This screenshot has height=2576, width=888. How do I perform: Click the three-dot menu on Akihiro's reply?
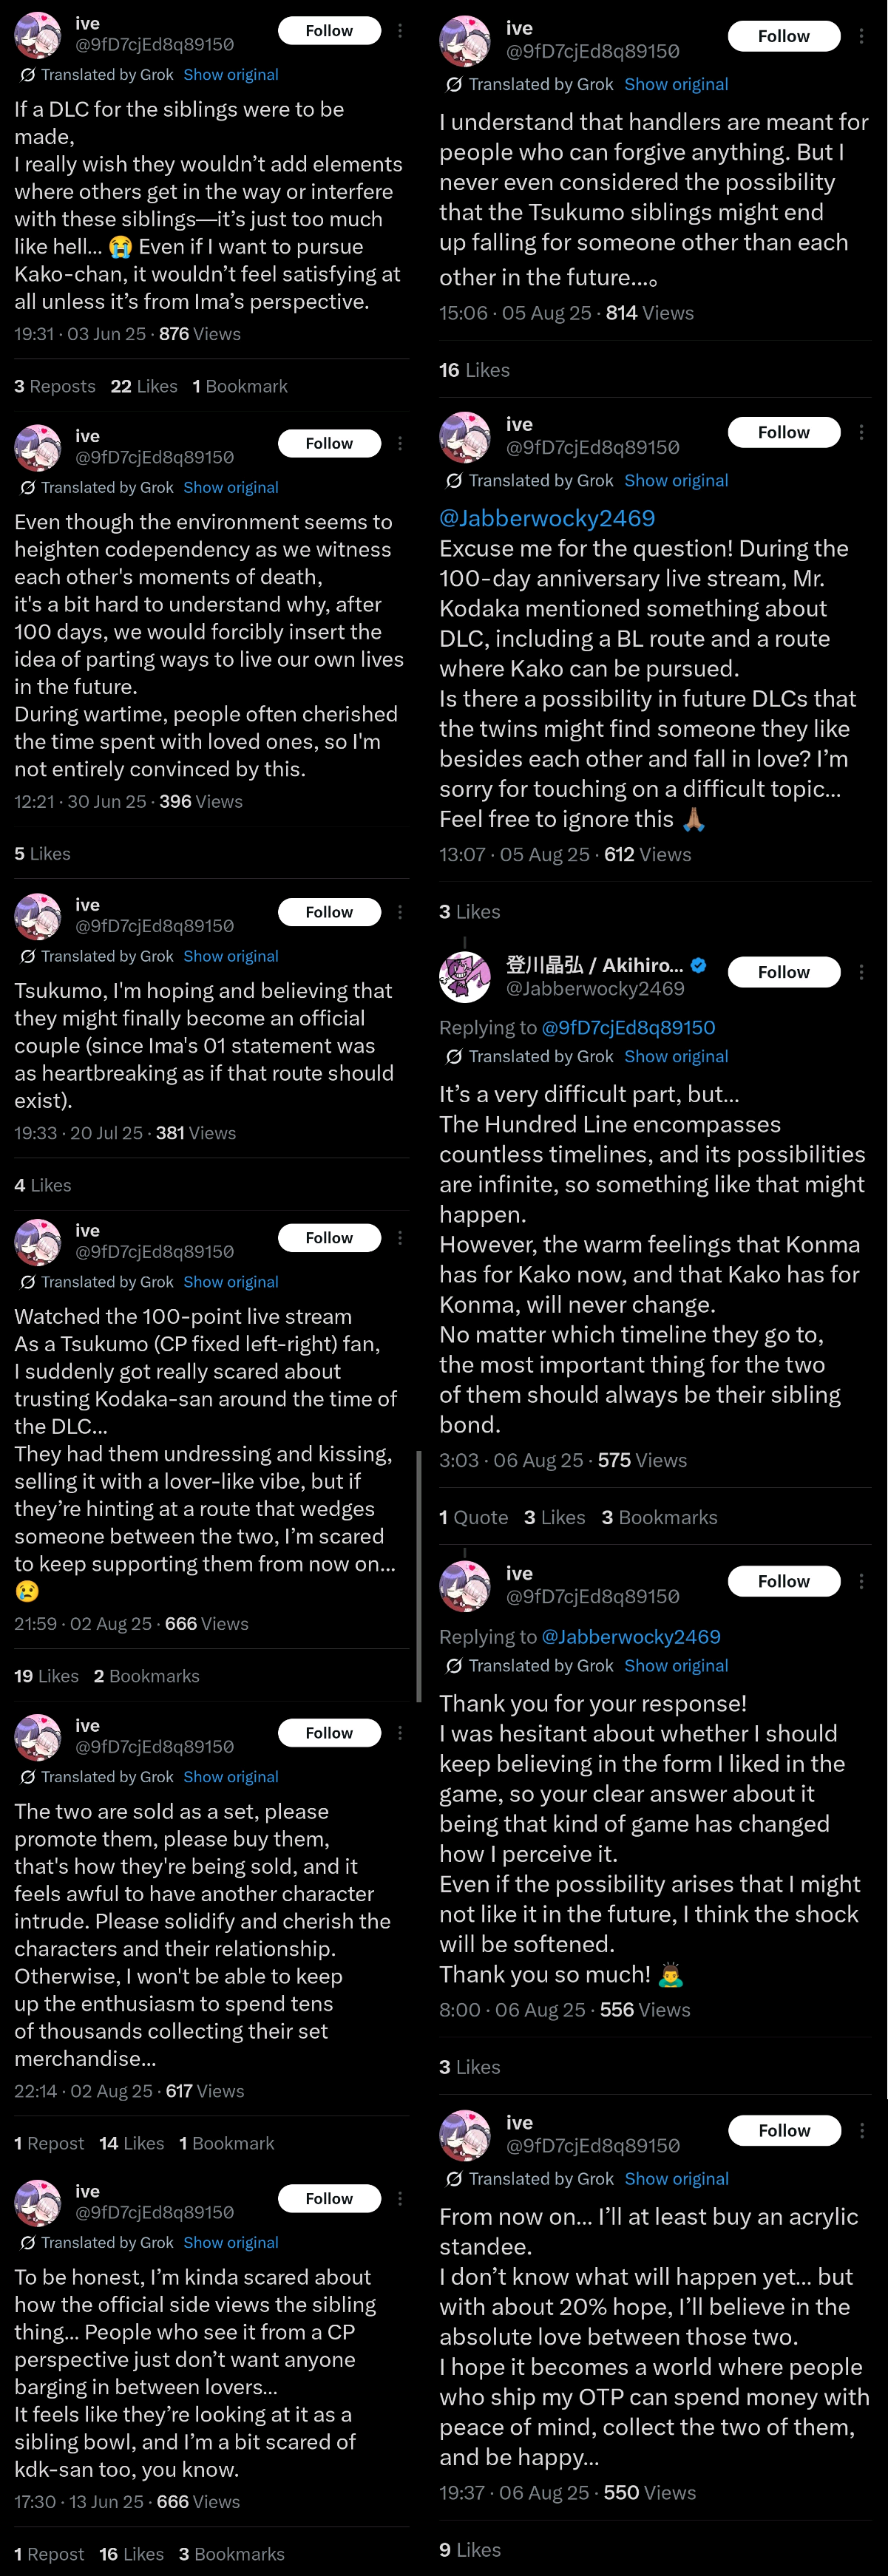(x=861, y=972)
